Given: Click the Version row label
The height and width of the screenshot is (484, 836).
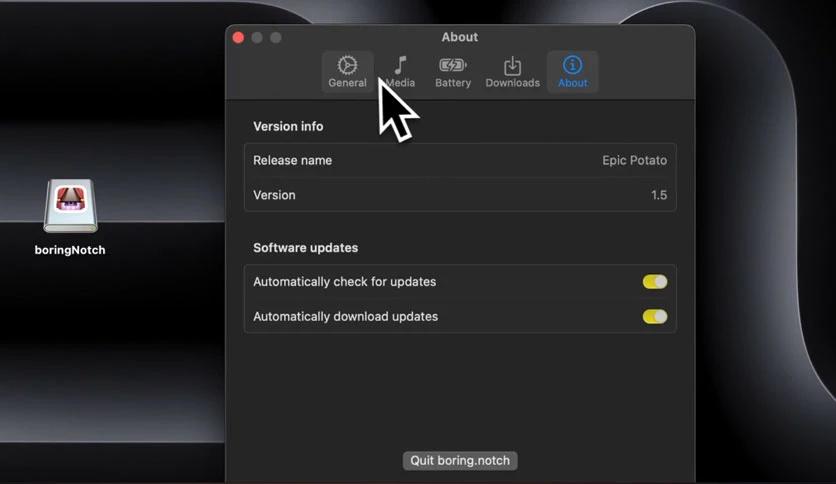Looking at the screenshot, I should pos(274,195).
